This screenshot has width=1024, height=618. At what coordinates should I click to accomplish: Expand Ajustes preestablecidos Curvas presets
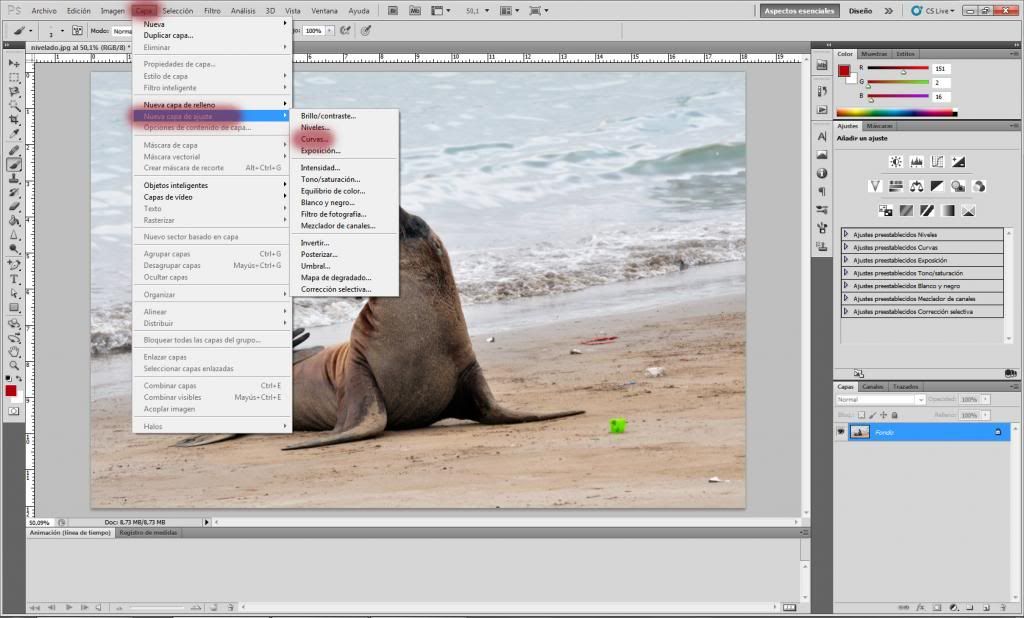tap(846, 247)
